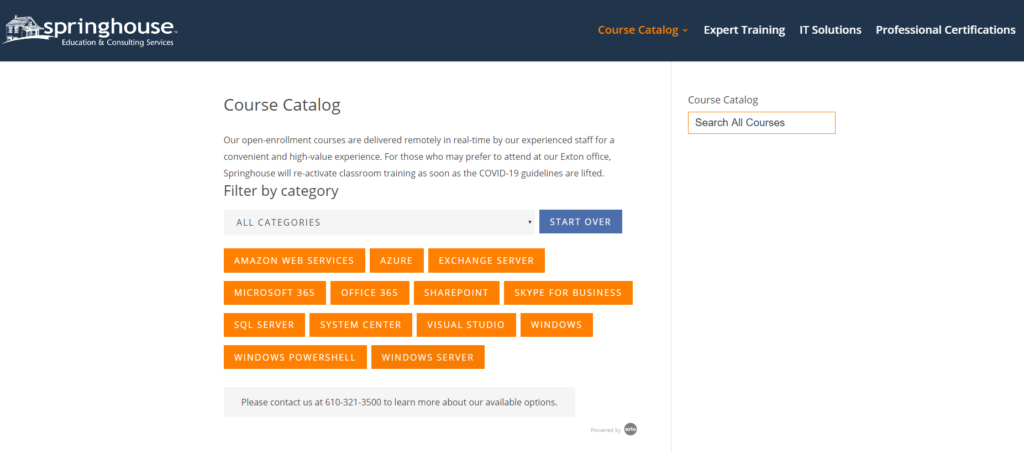Navigate to Professional Certifications

tap(945, 30)
